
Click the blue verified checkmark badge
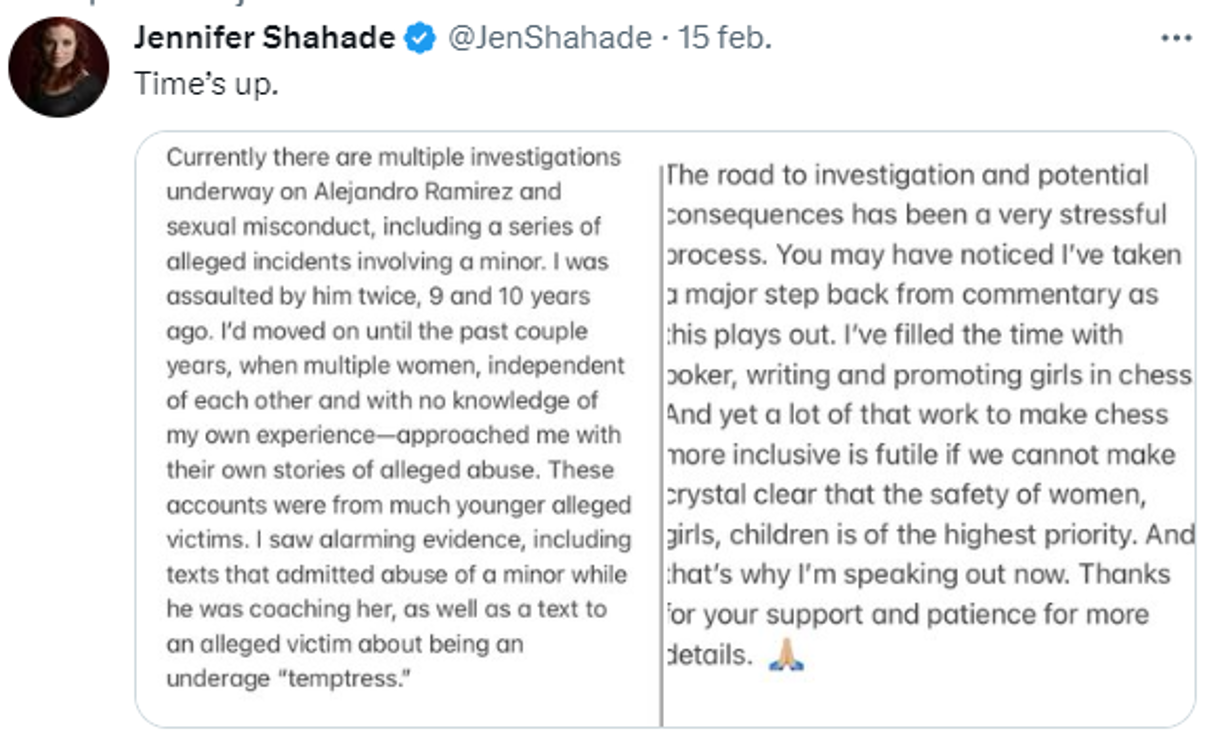pyautogui.click(x=419, y=39)
